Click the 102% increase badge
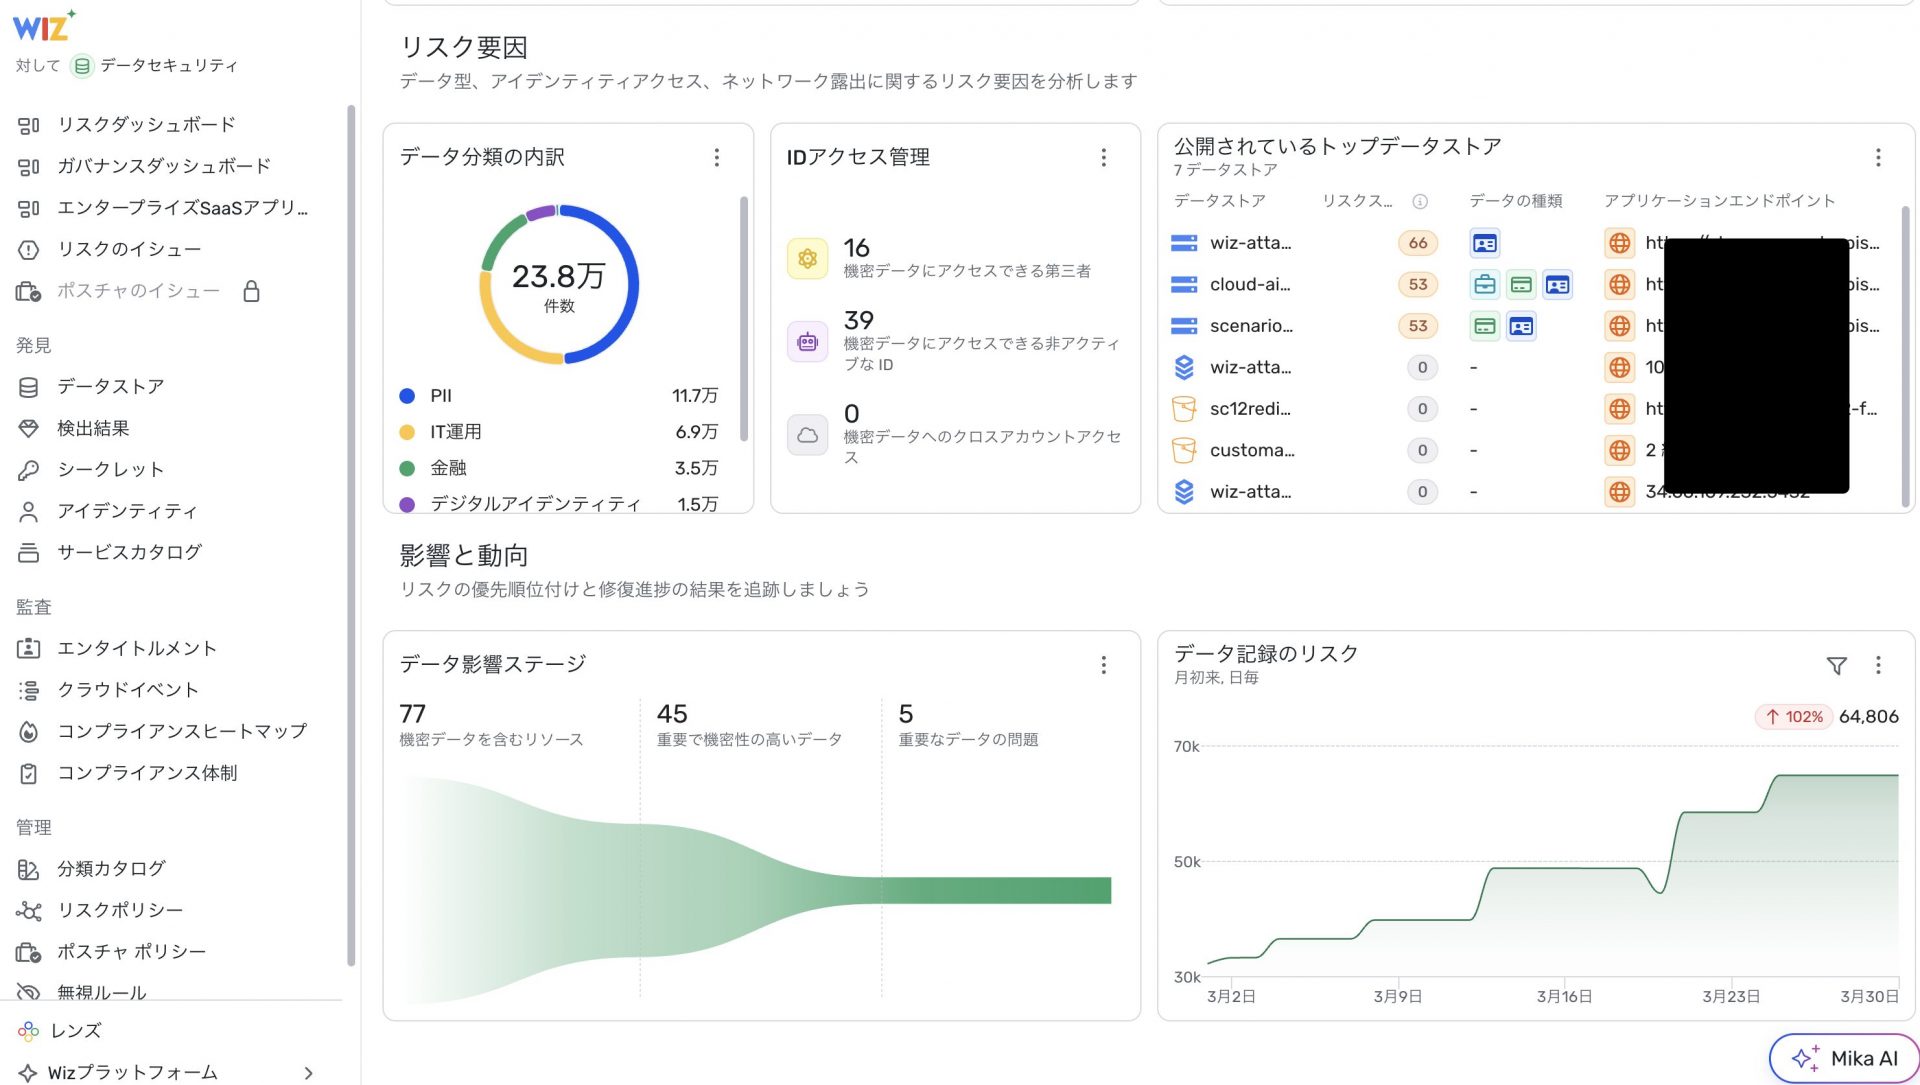Viewport: 1920px width, 1085px height. tap(1794, 717)
